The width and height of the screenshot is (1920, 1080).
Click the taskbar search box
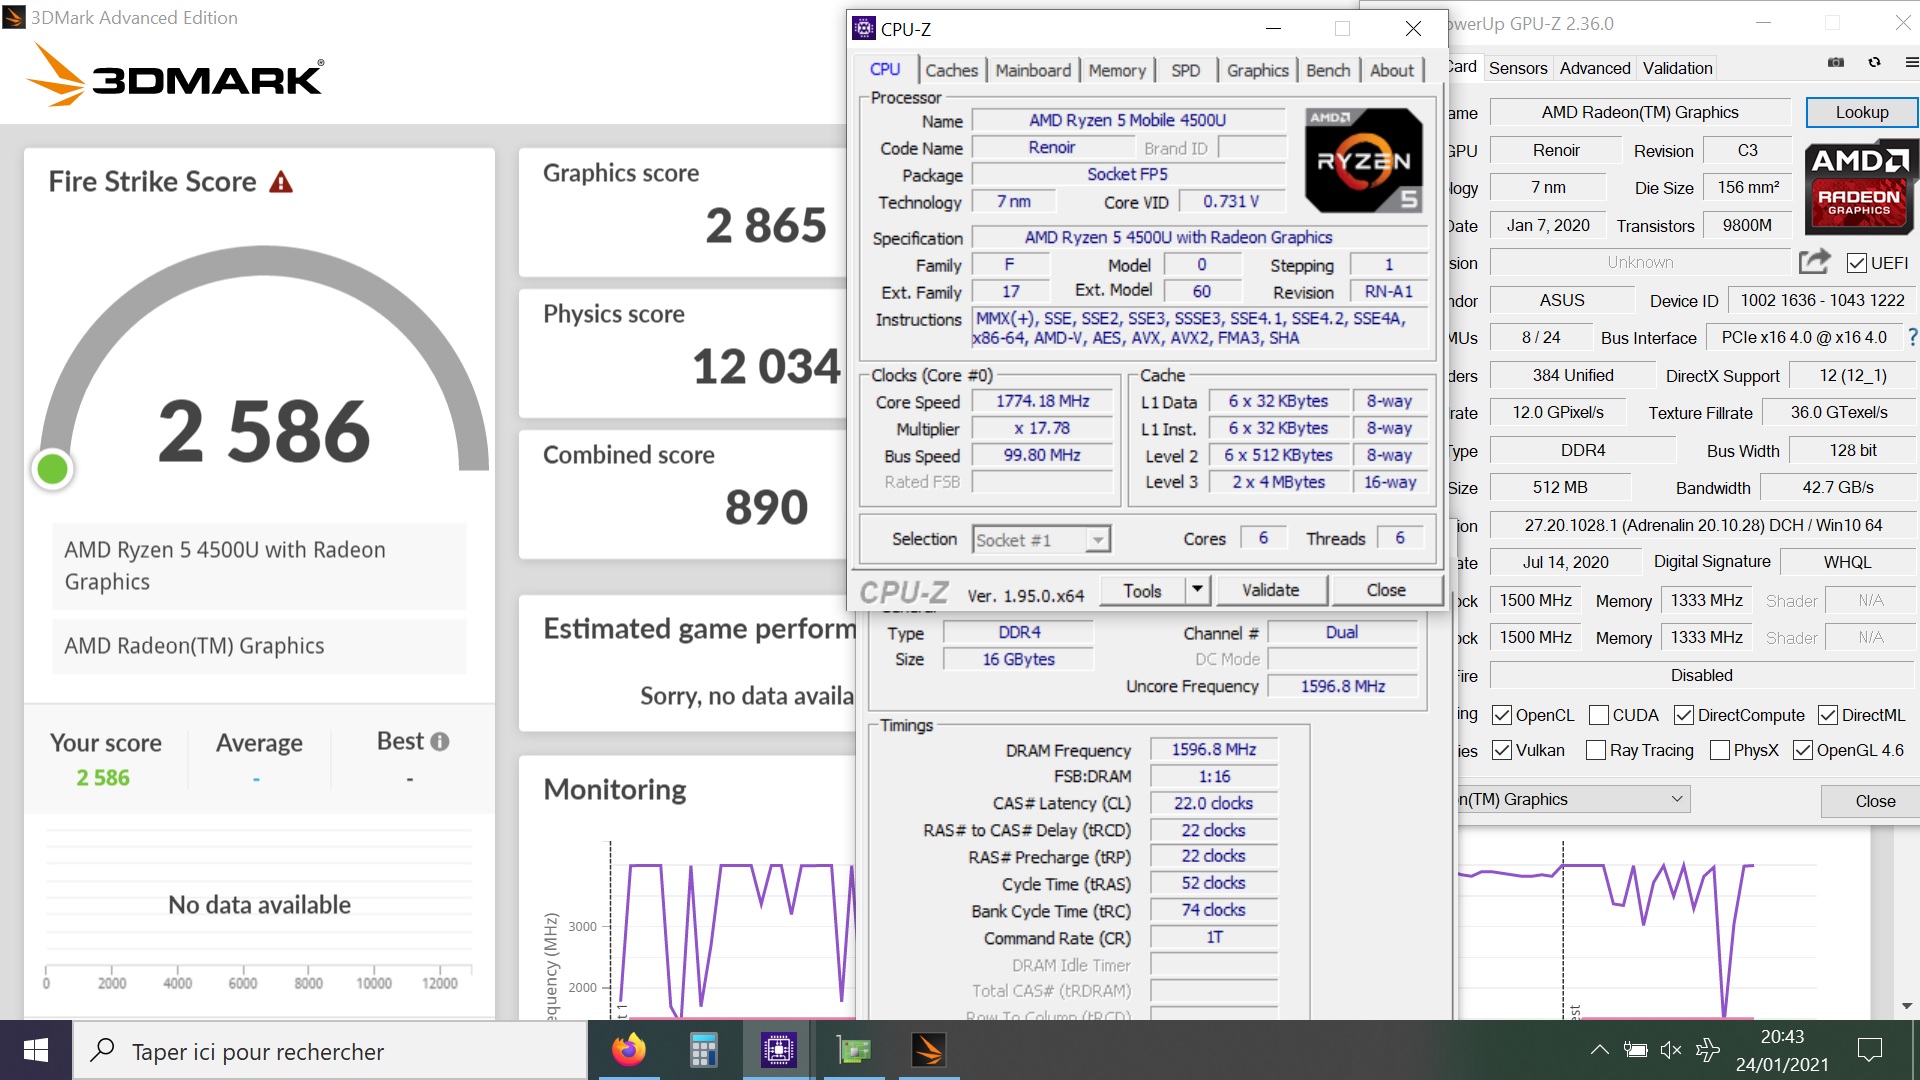click(x=330, y=1050)
